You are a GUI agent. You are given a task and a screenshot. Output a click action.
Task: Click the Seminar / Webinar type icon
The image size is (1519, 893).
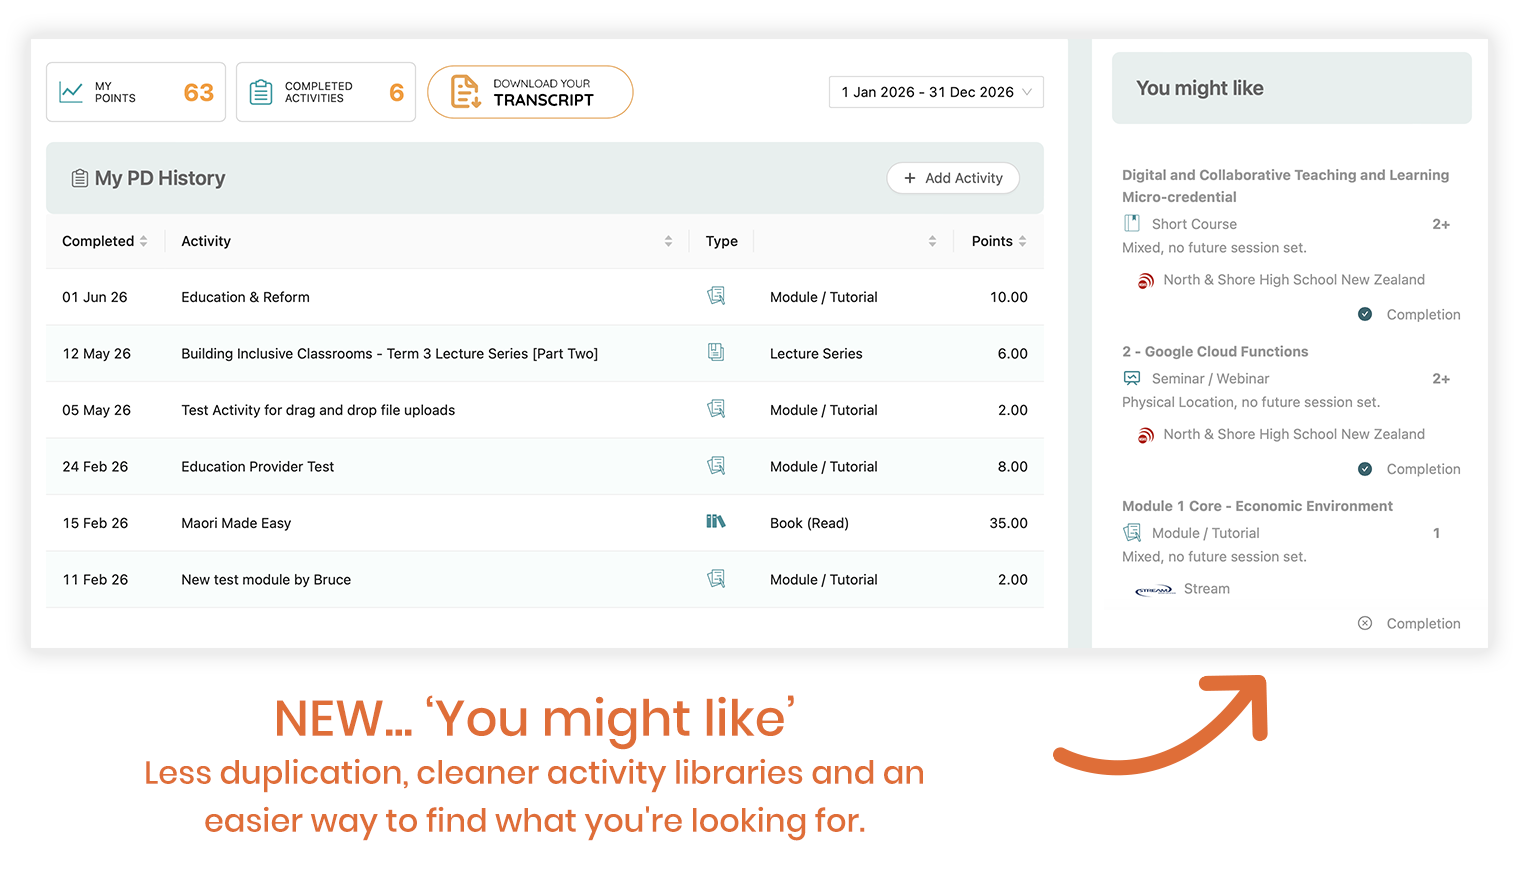click(x=1132, y=378)
